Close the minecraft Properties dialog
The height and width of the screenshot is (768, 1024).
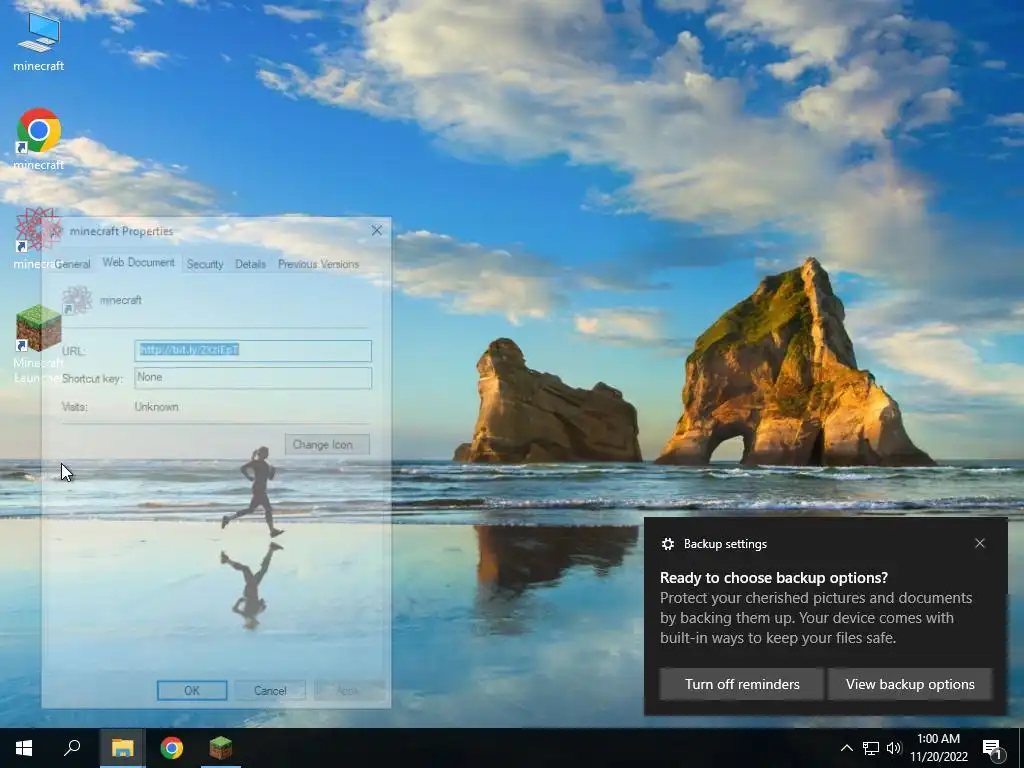click(377, 231)
